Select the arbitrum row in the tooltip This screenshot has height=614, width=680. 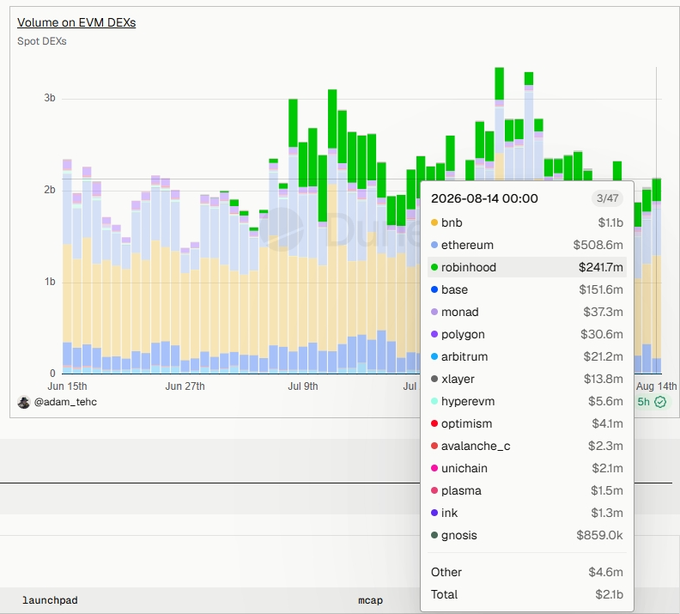[527, 357]
